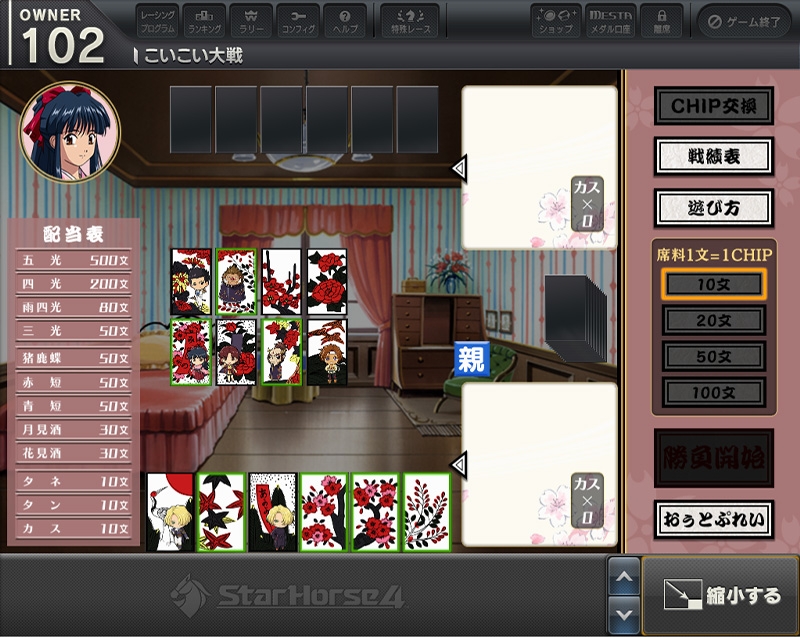Play the plum blossom hand card beside bush clover
Image resolution: width=800 pixels, height=637 pixels.
376,512
